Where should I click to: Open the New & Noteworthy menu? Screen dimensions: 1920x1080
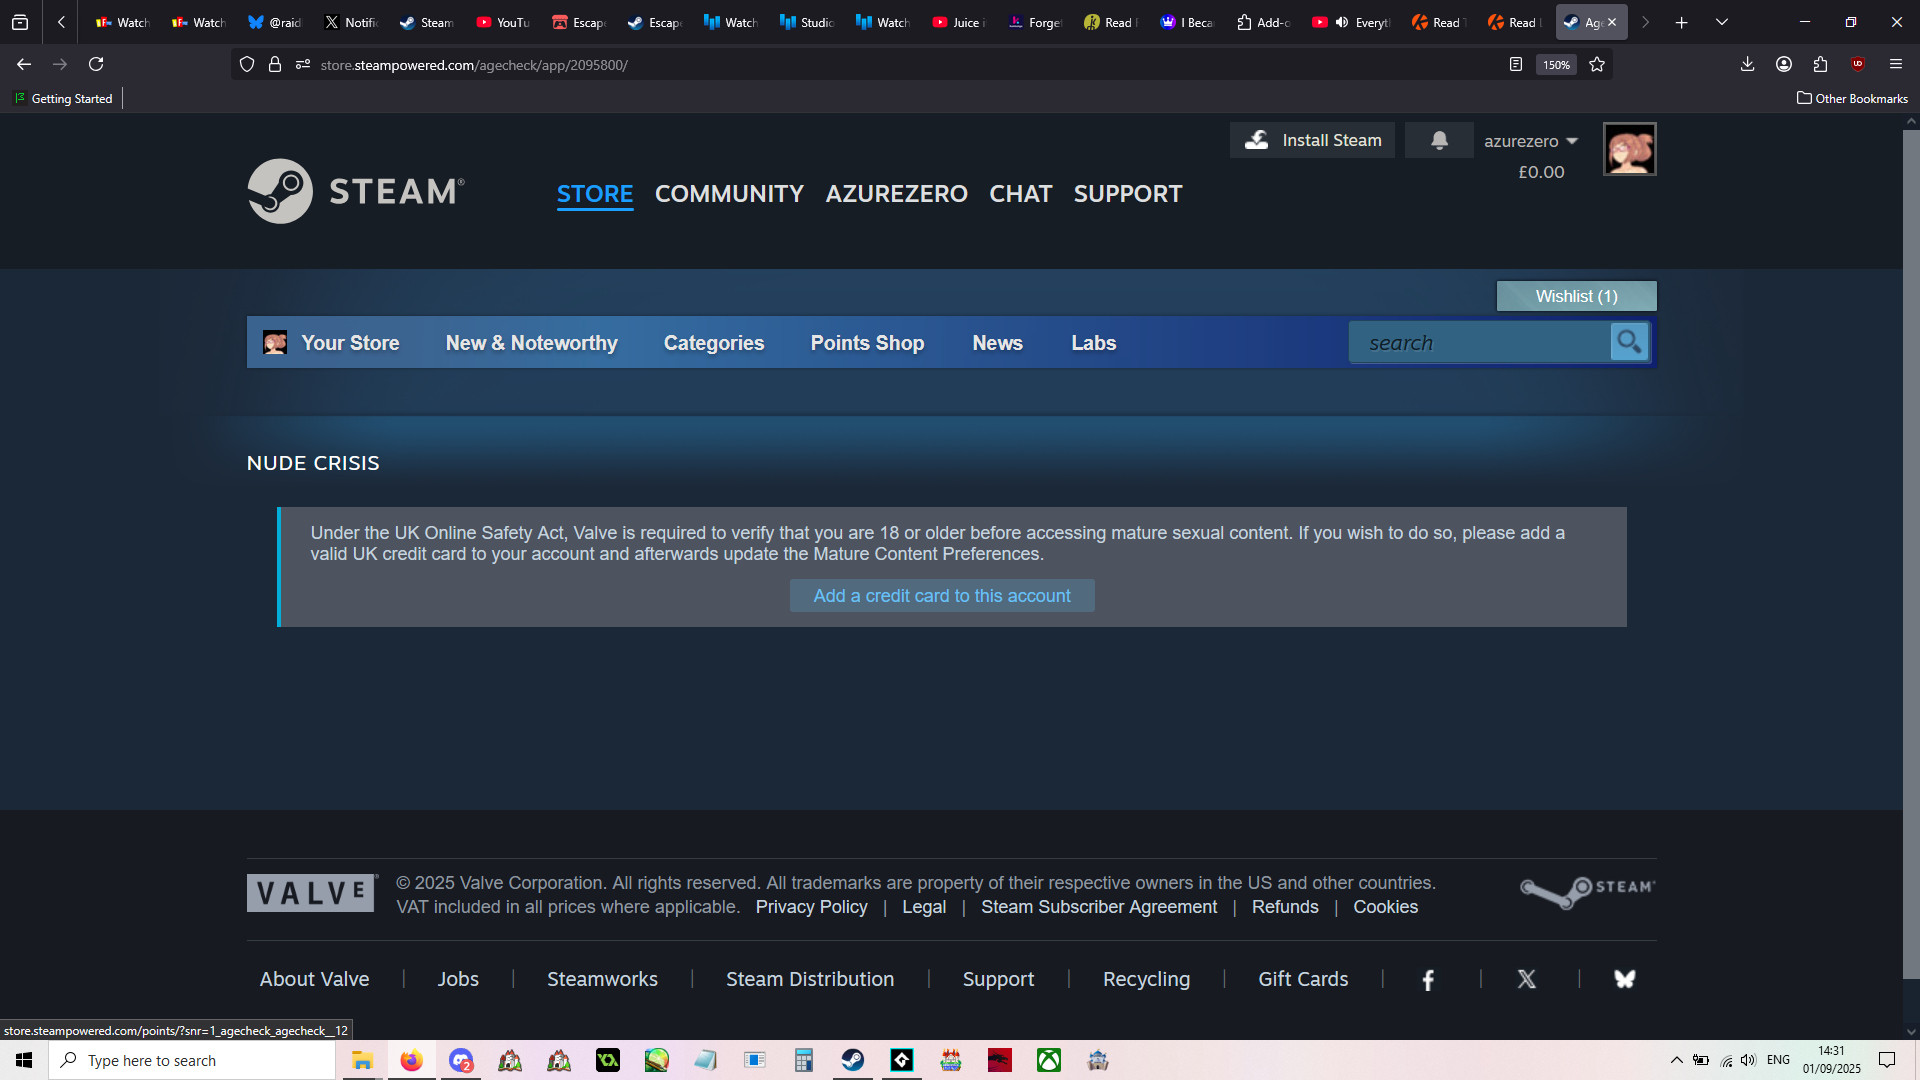532,343
